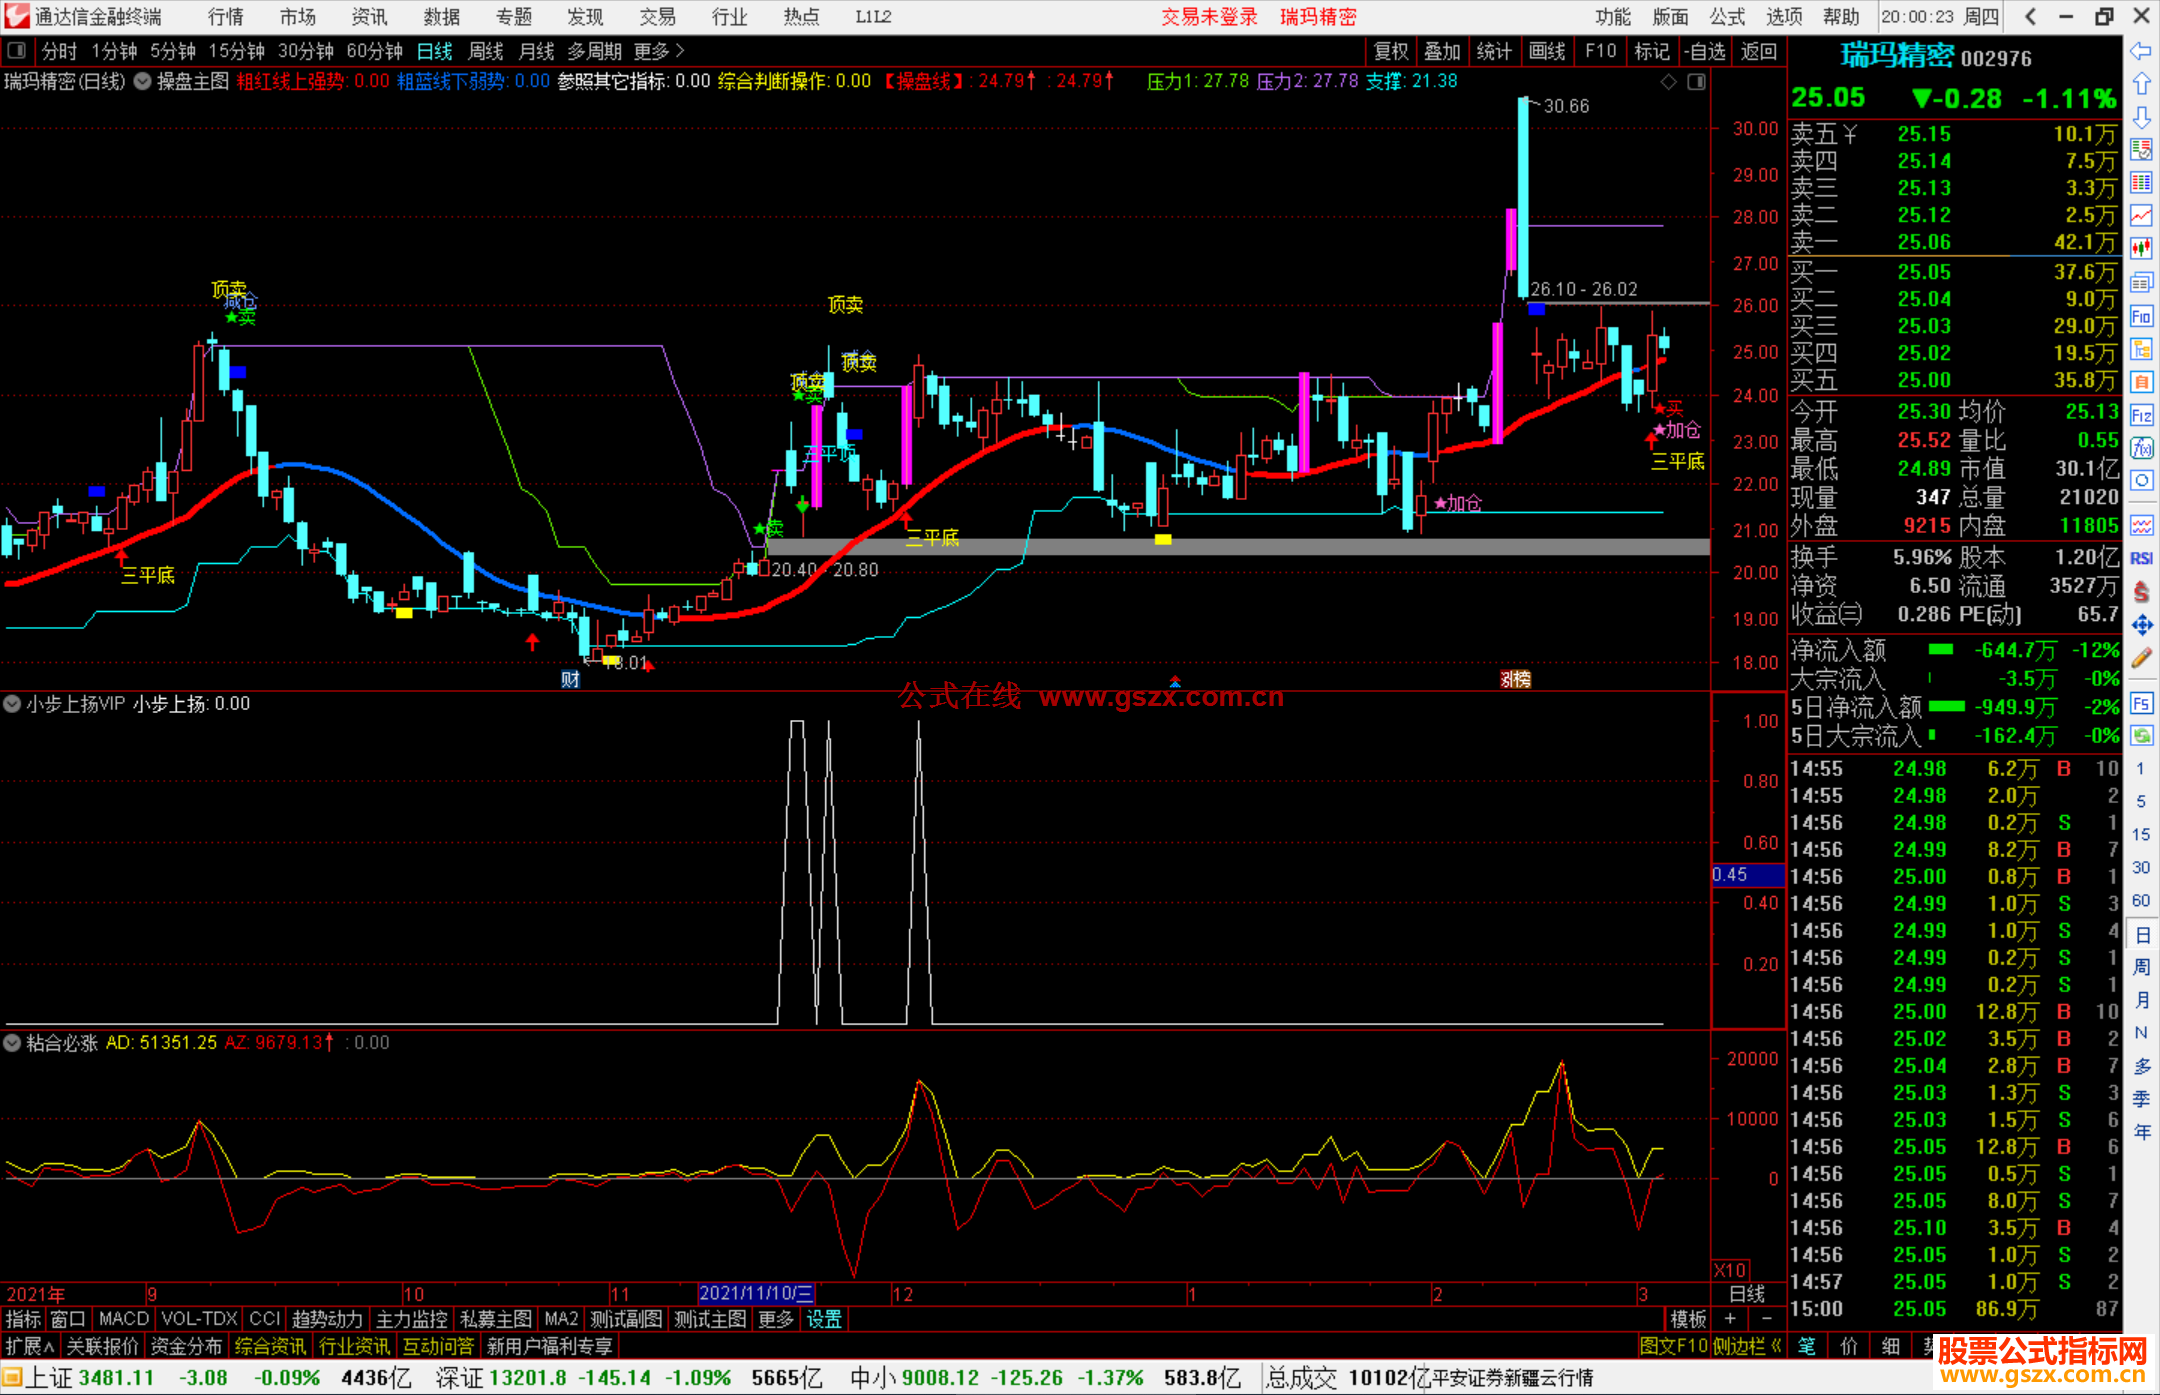Click the FS icon in right sidebar
Viewport: 2160px width, 1395px height.
[x=2141, y=703]
